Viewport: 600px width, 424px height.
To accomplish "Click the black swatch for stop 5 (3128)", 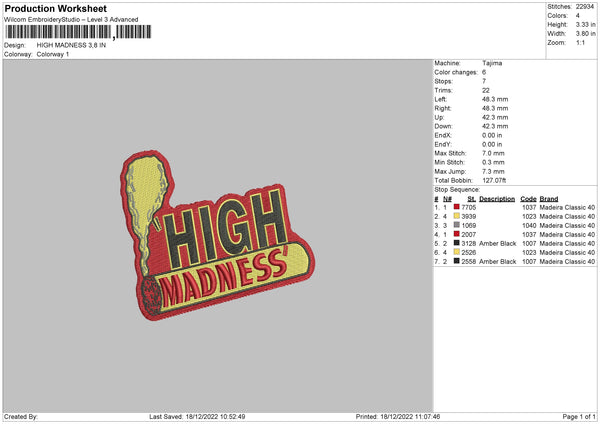I will click(457, 243).
